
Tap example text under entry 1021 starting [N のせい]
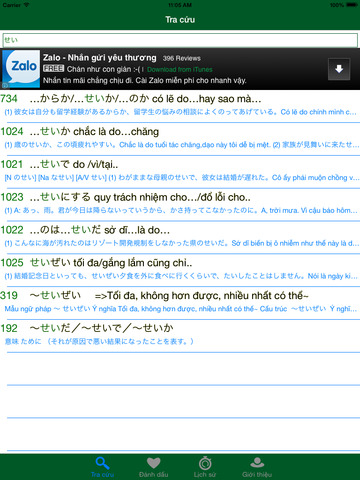pos(182,178)
